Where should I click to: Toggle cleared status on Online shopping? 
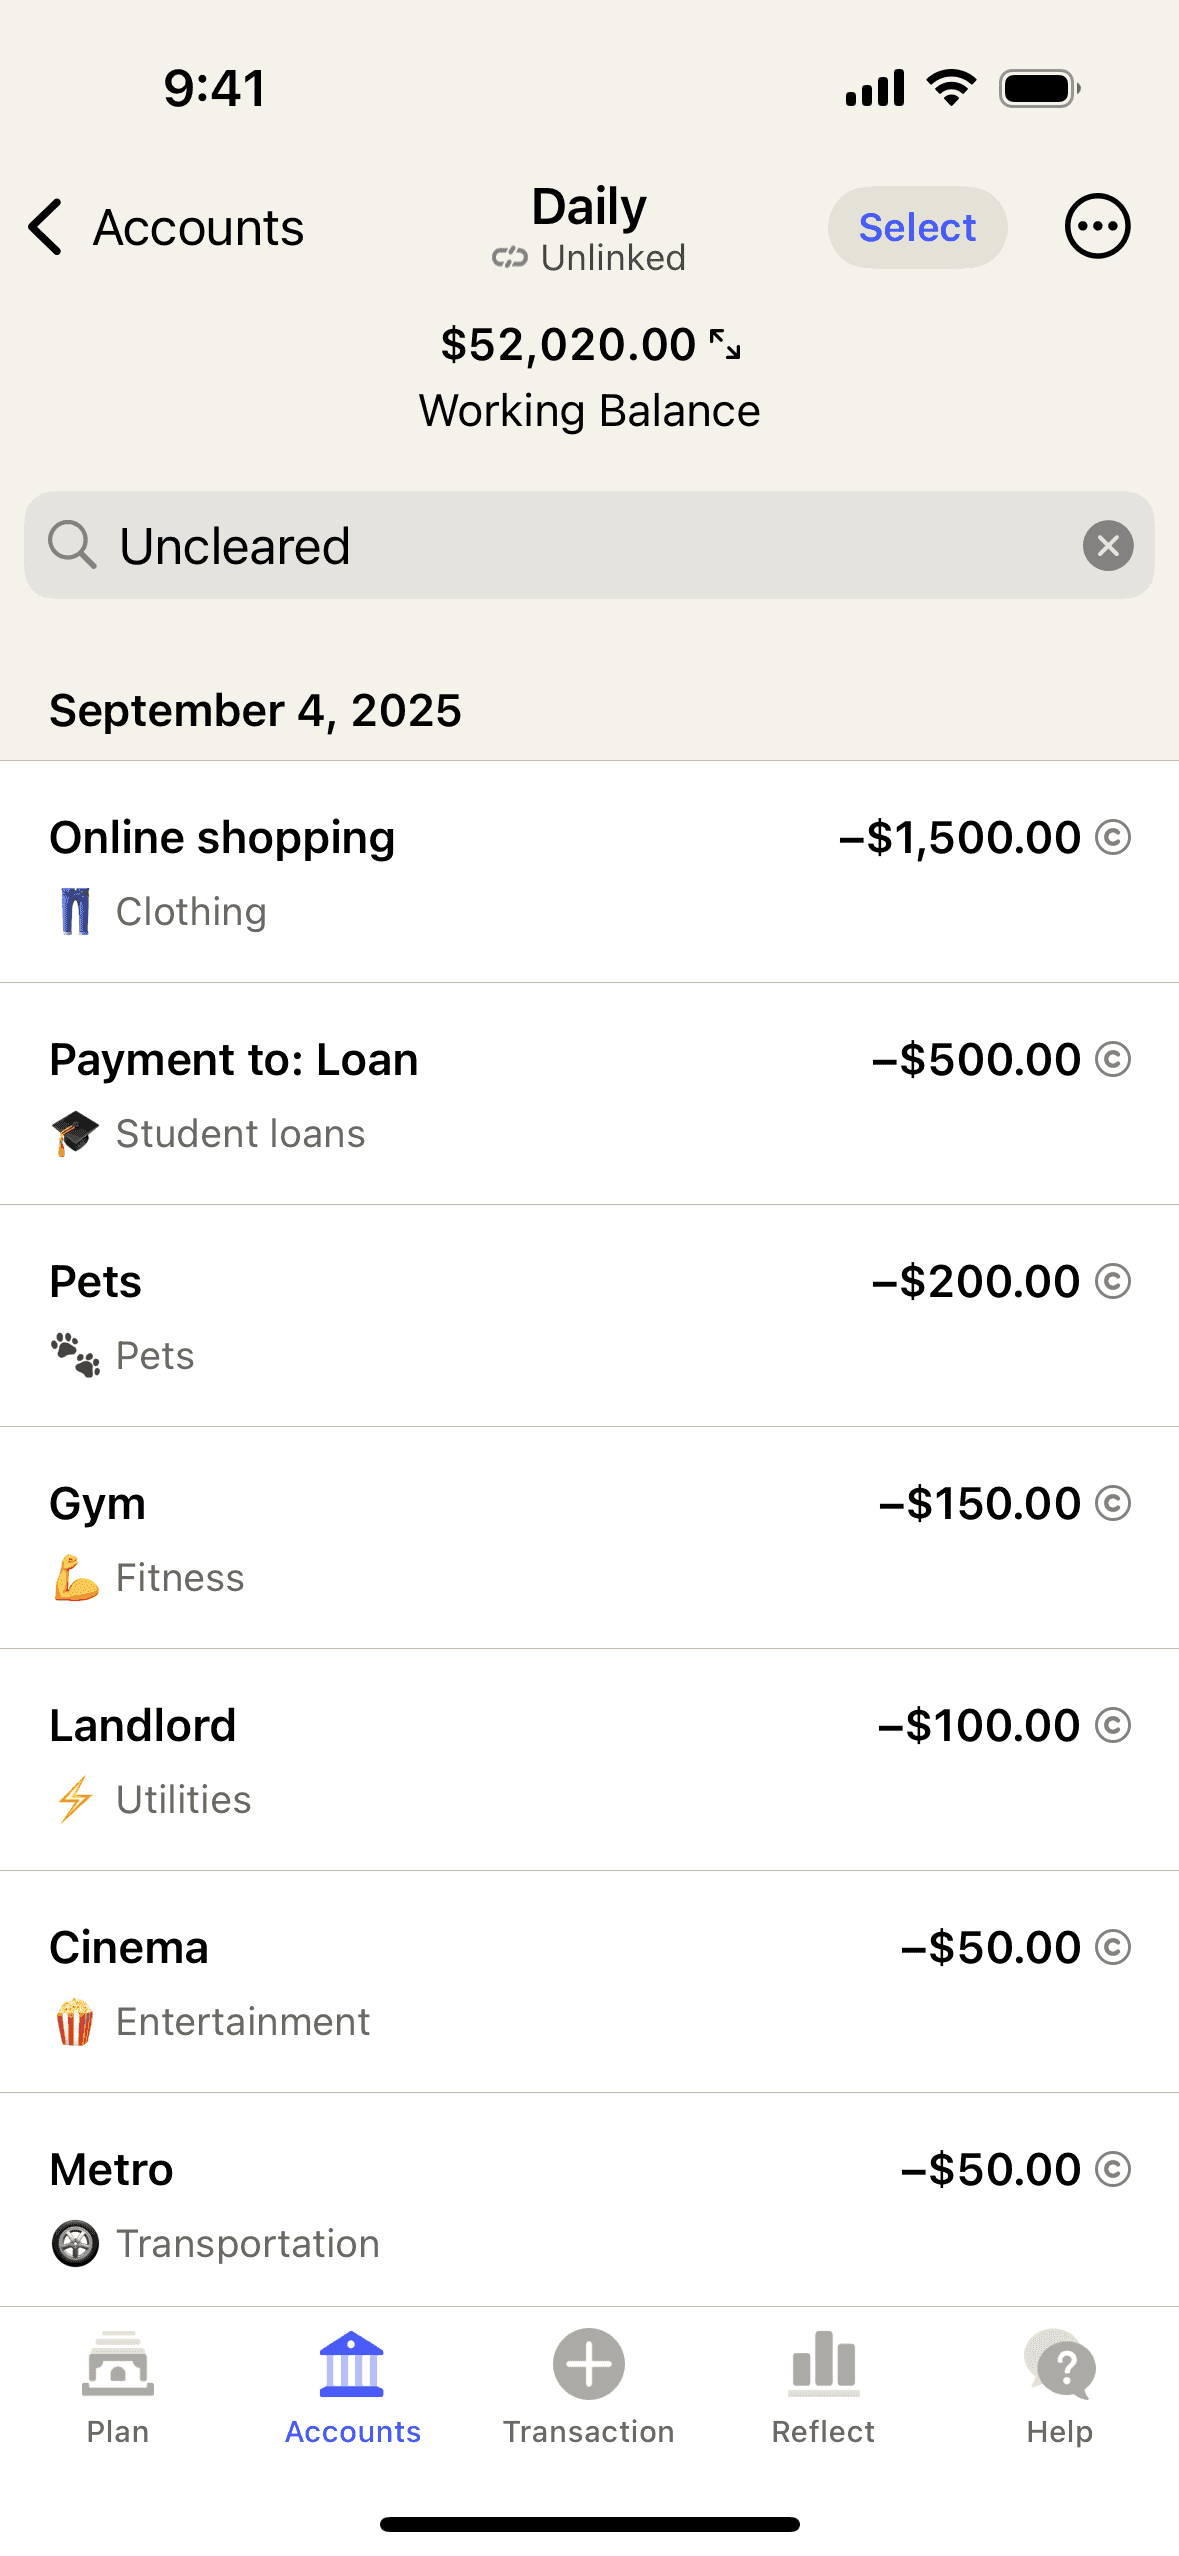point(1112,838)
